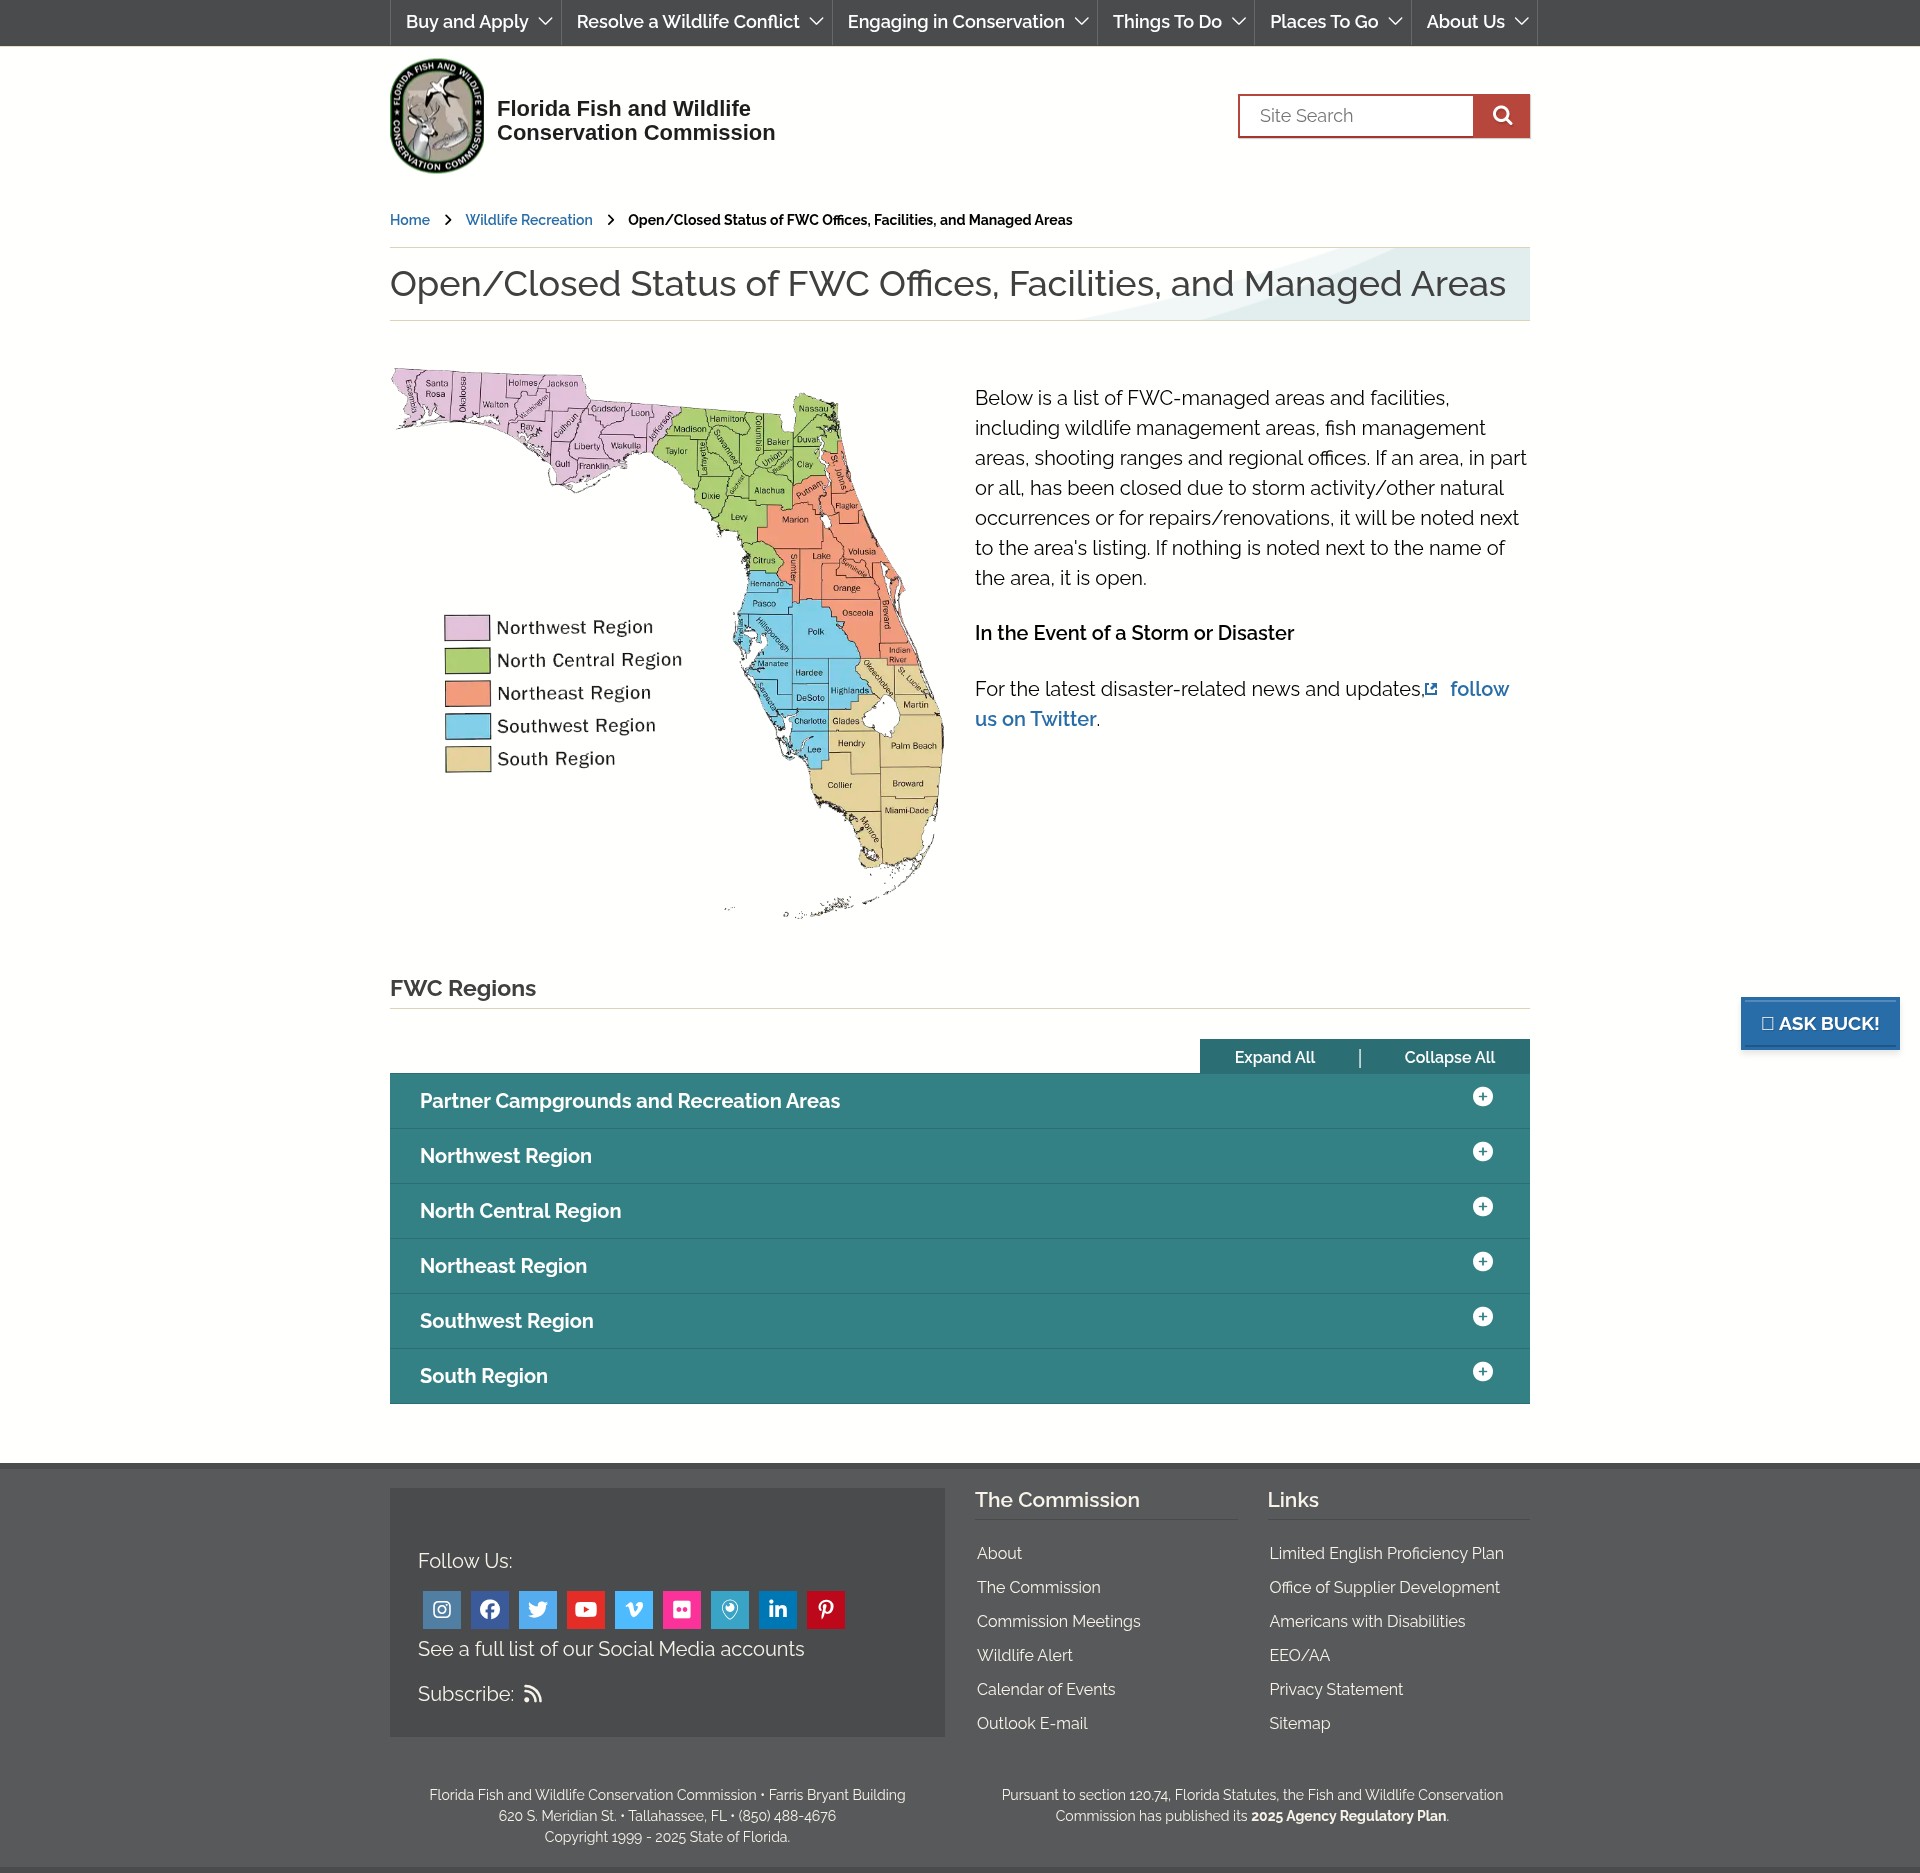Open the Outlook E-mail footer link
This screenshot has width=1920, height=1873.
tap(1032, 1723)
